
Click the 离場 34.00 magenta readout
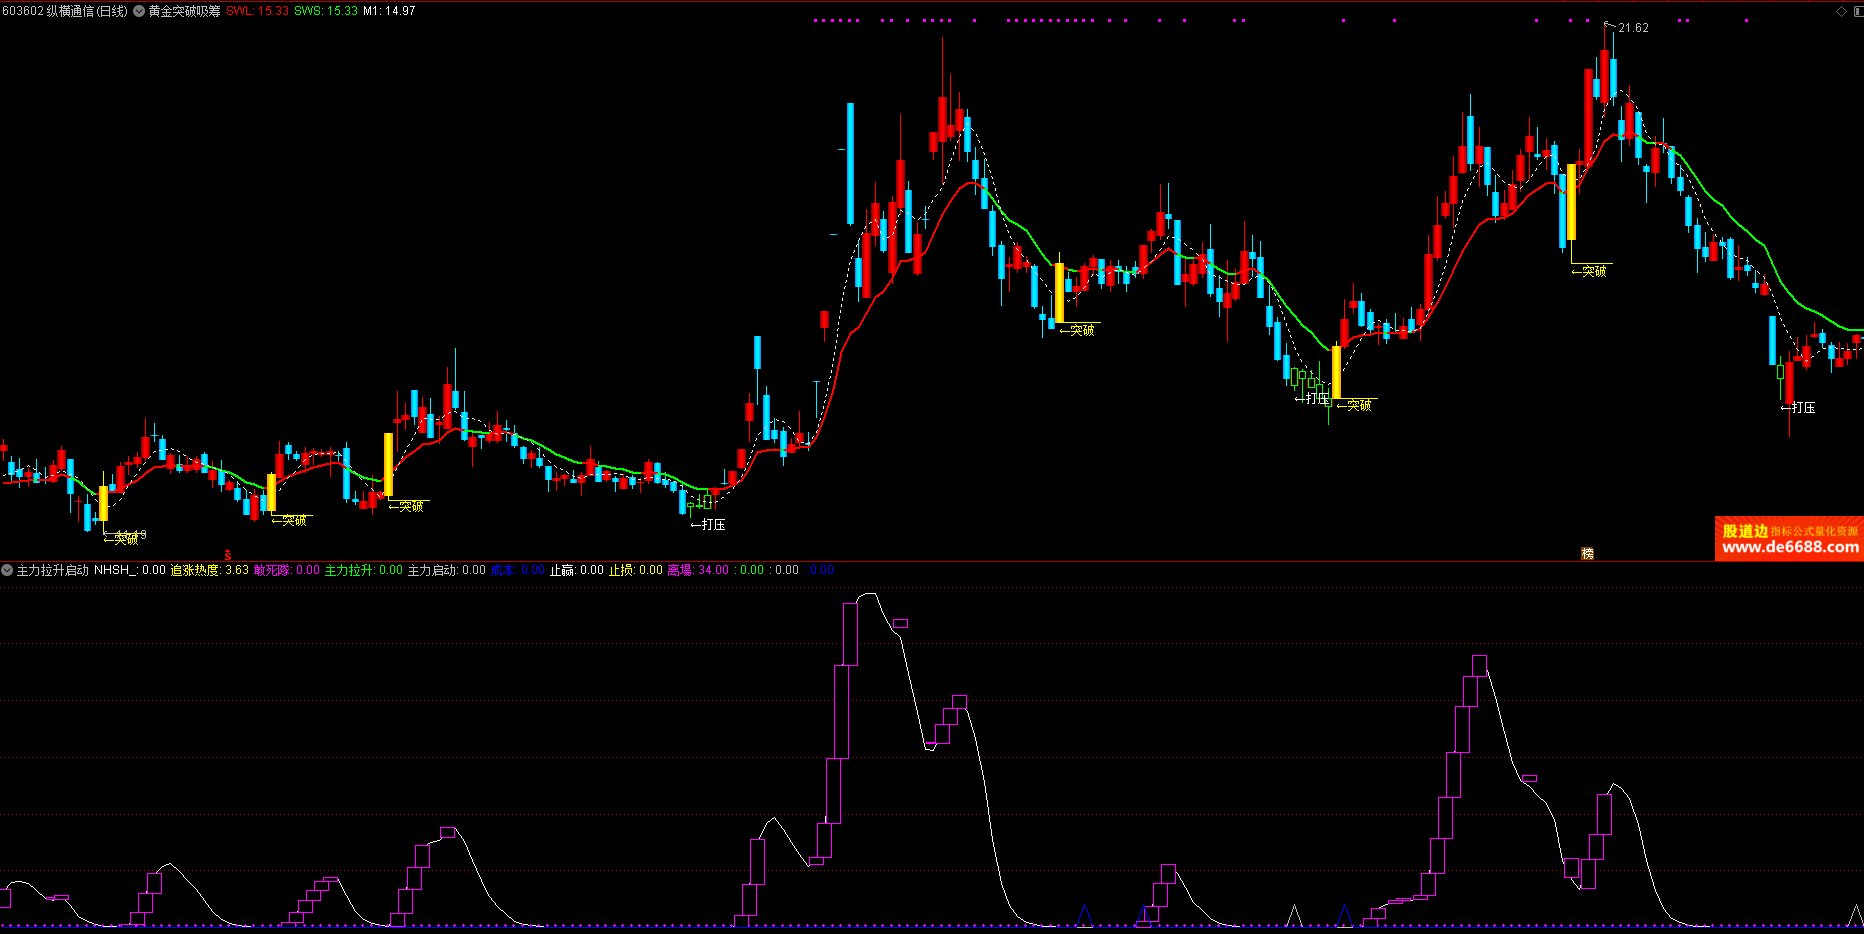point(697,570)
